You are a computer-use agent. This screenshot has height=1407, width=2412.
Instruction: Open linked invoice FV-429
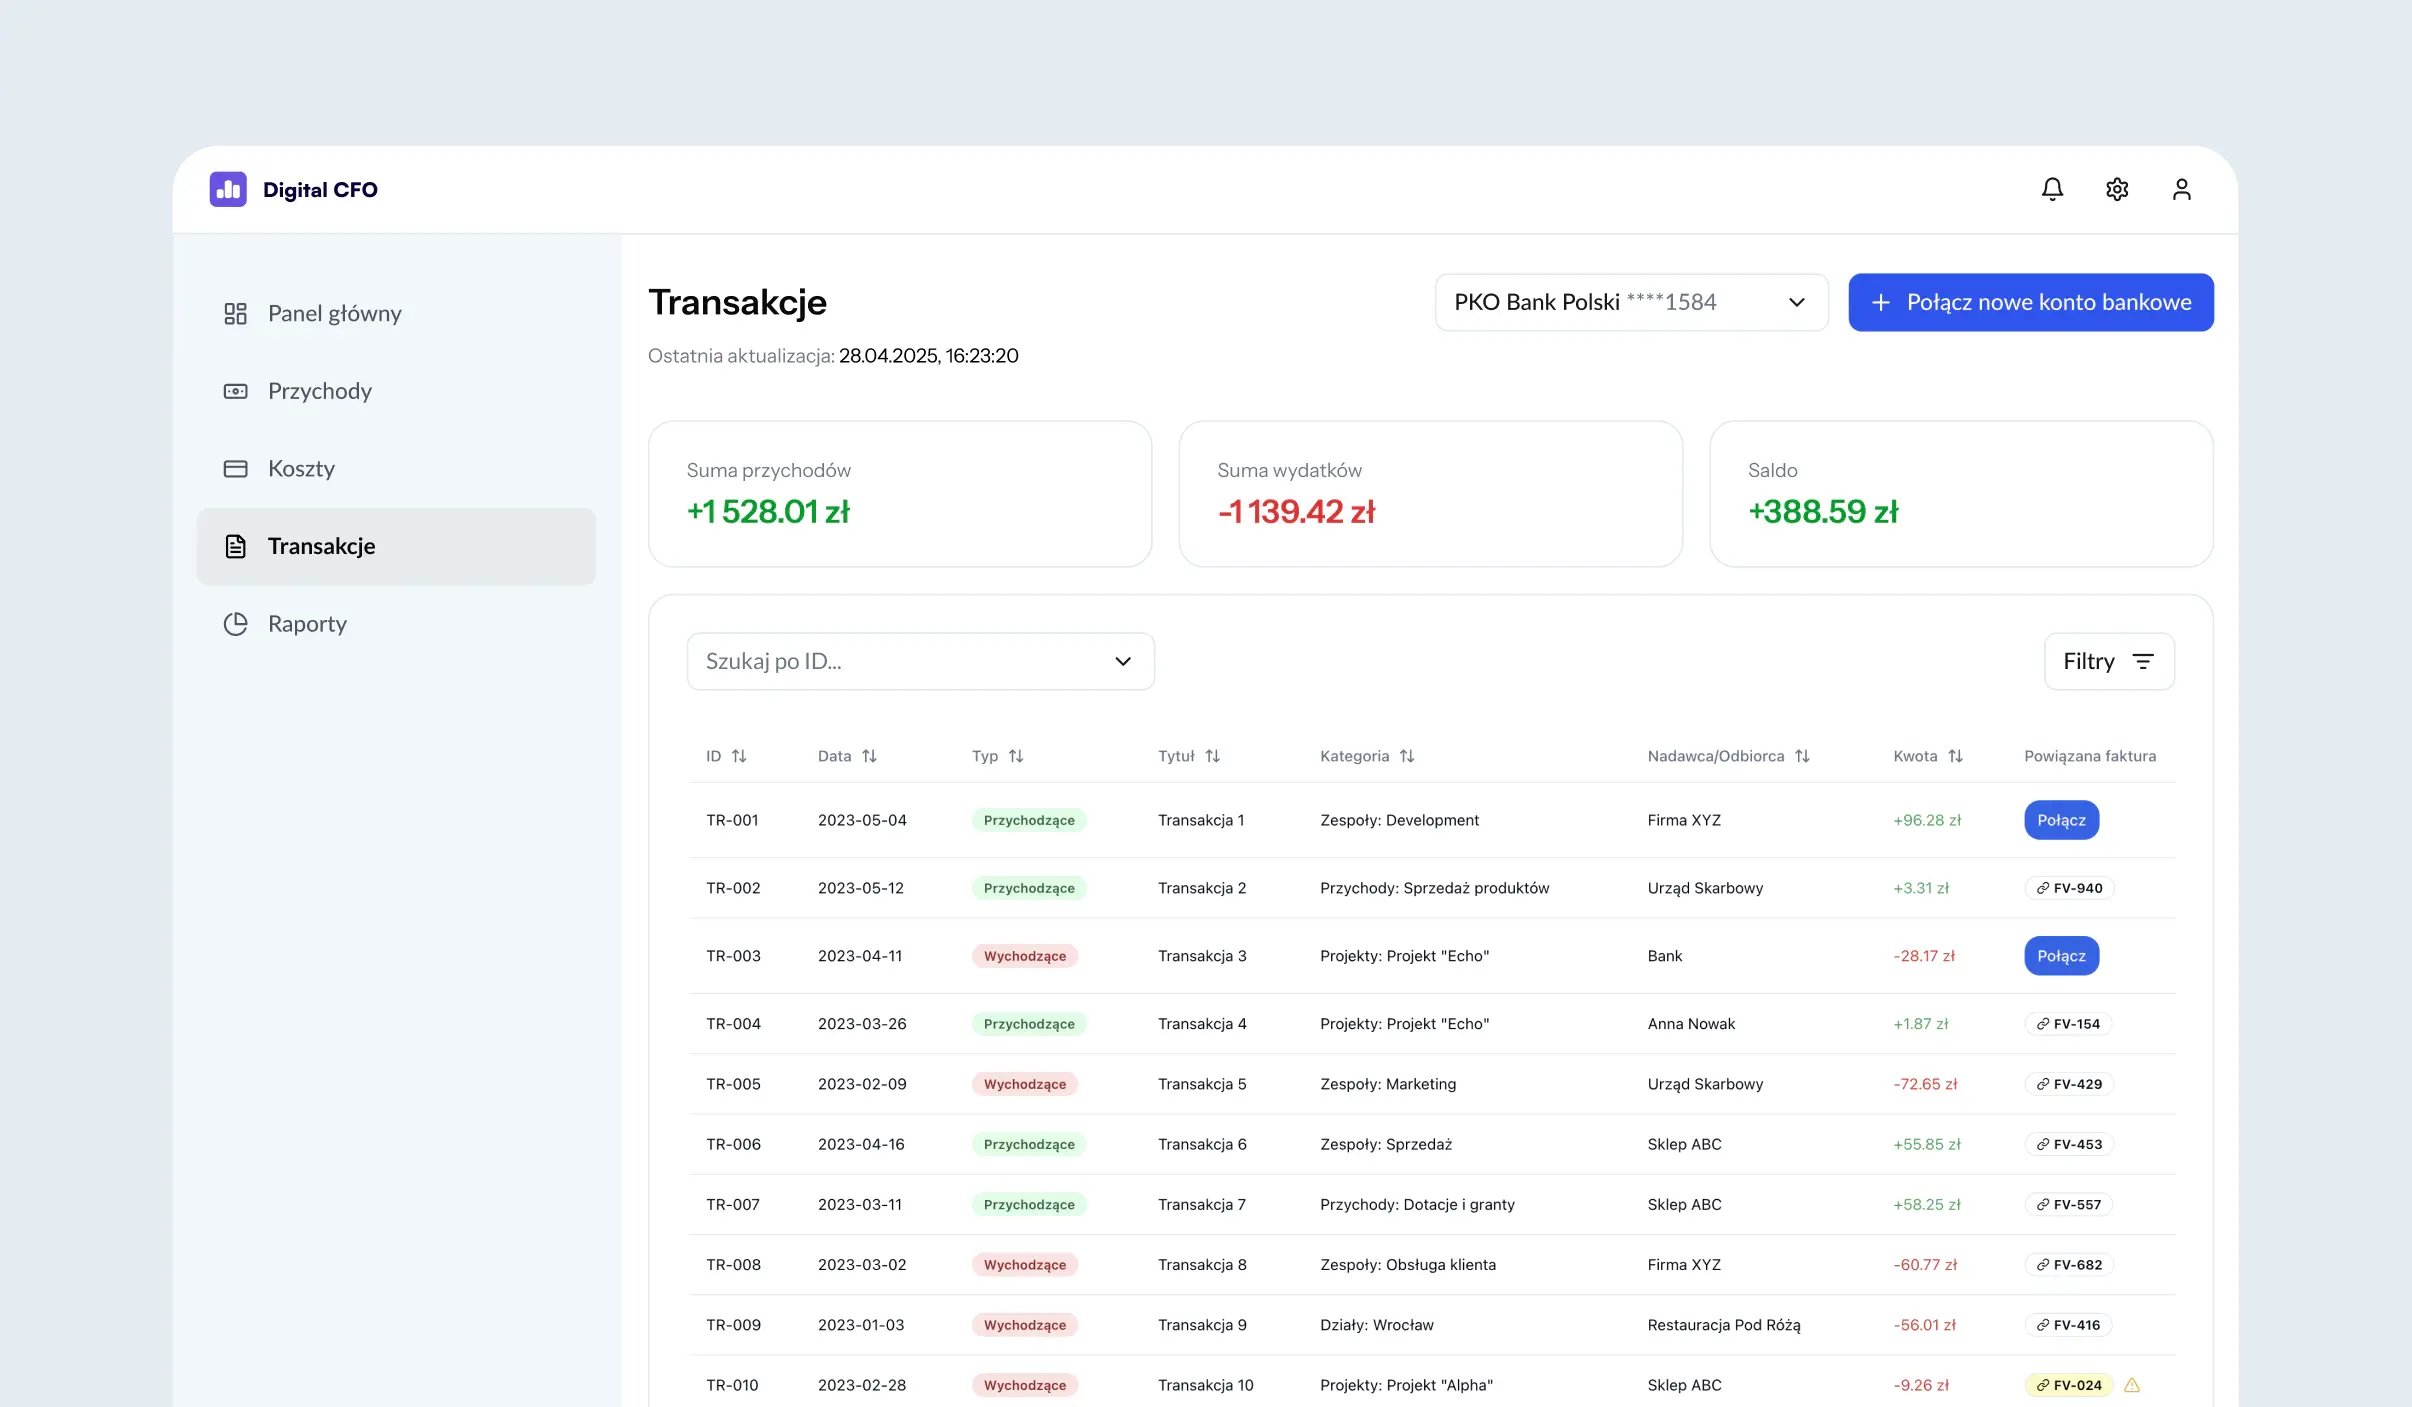click(x=2069, y=1084)
